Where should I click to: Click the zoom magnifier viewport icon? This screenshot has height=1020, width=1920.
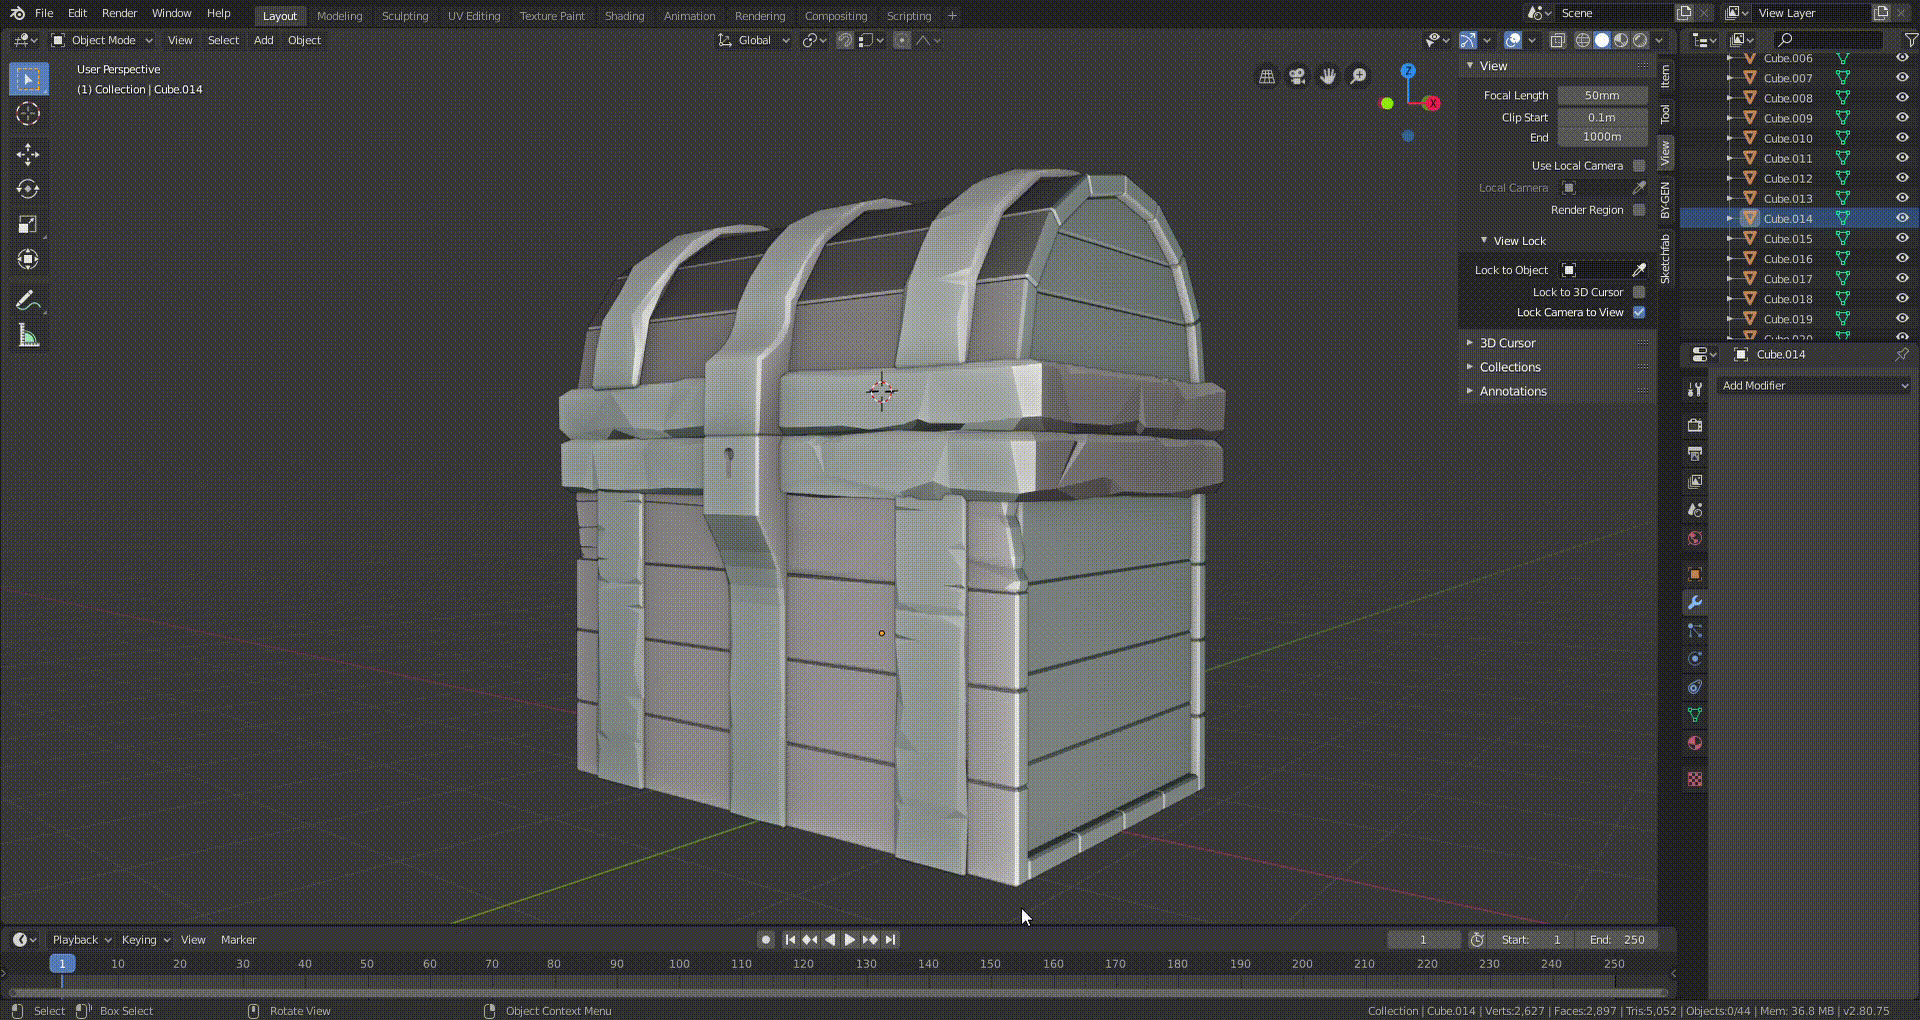coord(1358,77)
